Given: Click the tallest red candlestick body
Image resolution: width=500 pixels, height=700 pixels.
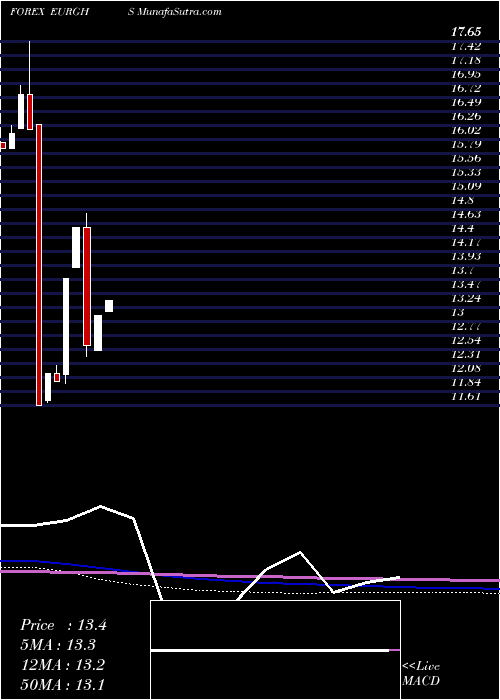Looking at the screenshot, I should (39, 265).
